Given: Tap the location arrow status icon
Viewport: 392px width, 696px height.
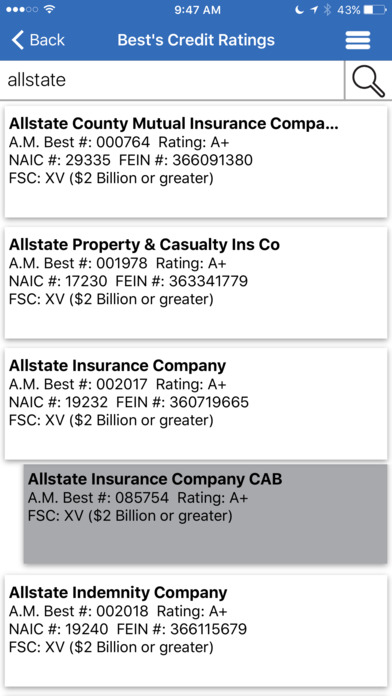Looking at the screenshot, I should click(314, 10).
